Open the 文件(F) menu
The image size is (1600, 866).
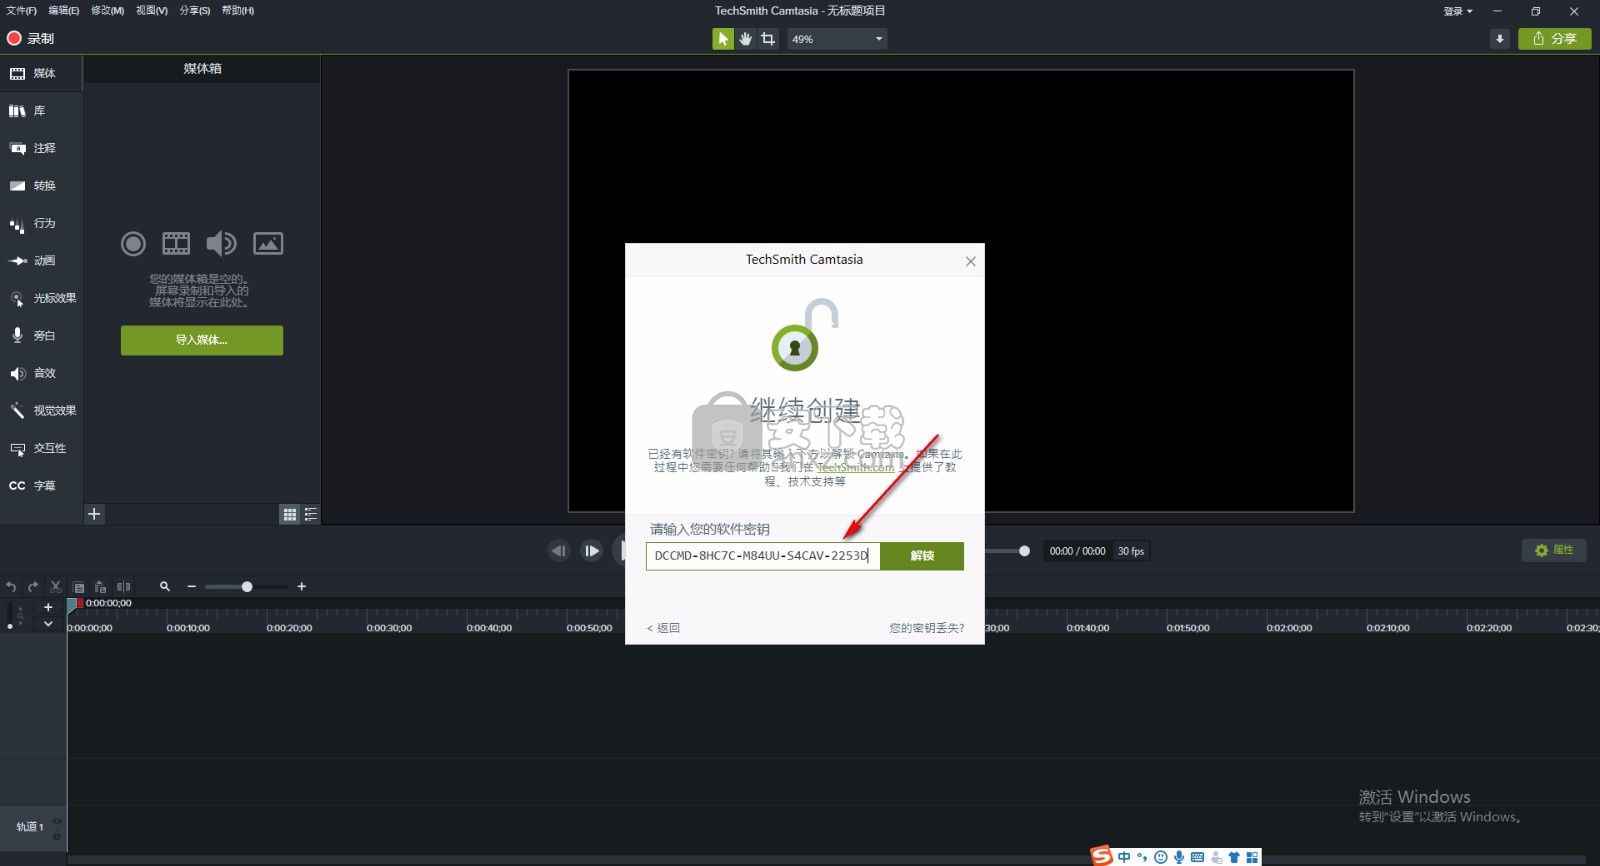point(21,11)
